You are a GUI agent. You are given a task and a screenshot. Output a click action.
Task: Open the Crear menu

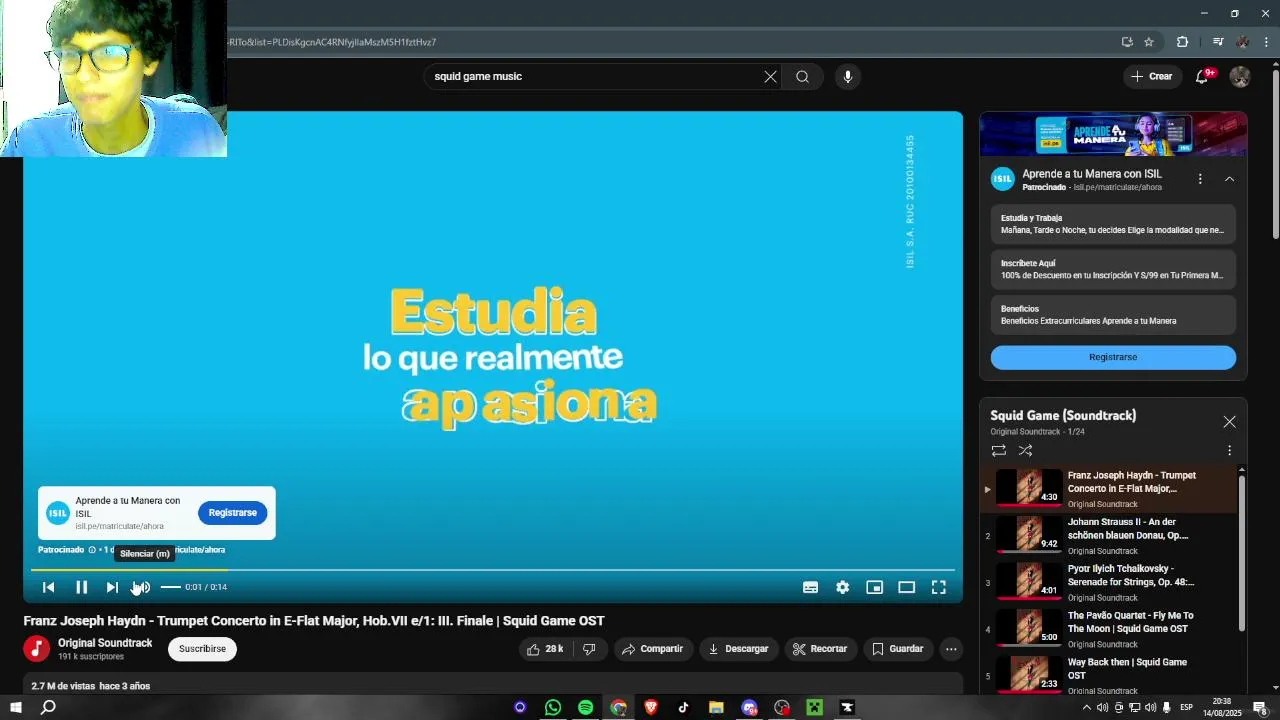point(1151,77)
